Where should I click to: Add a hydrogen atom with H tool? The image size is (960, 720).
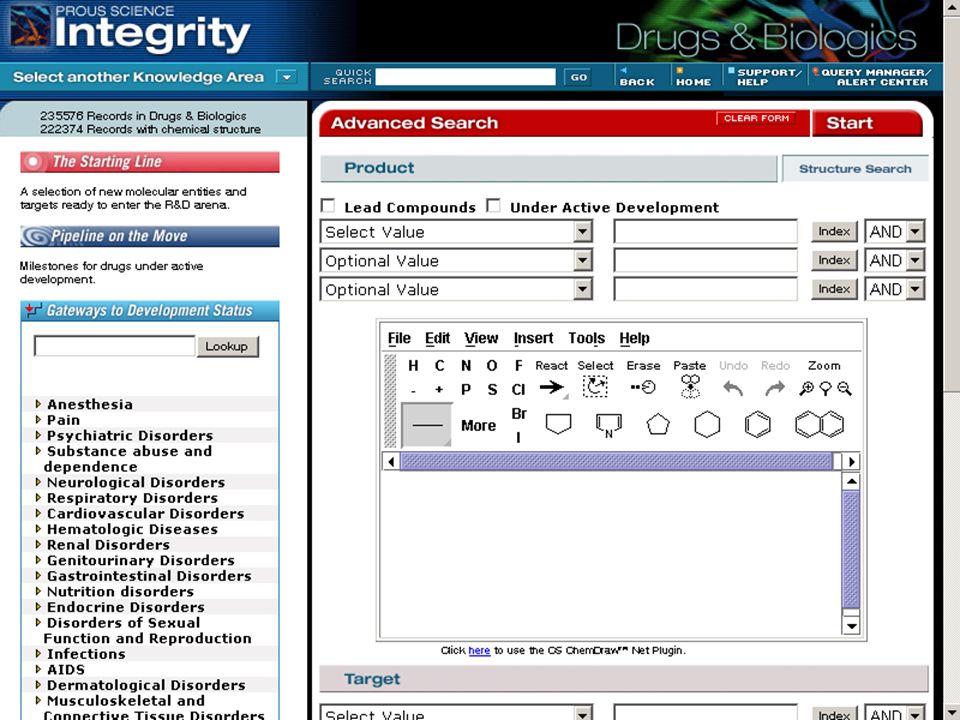point(413,366)
